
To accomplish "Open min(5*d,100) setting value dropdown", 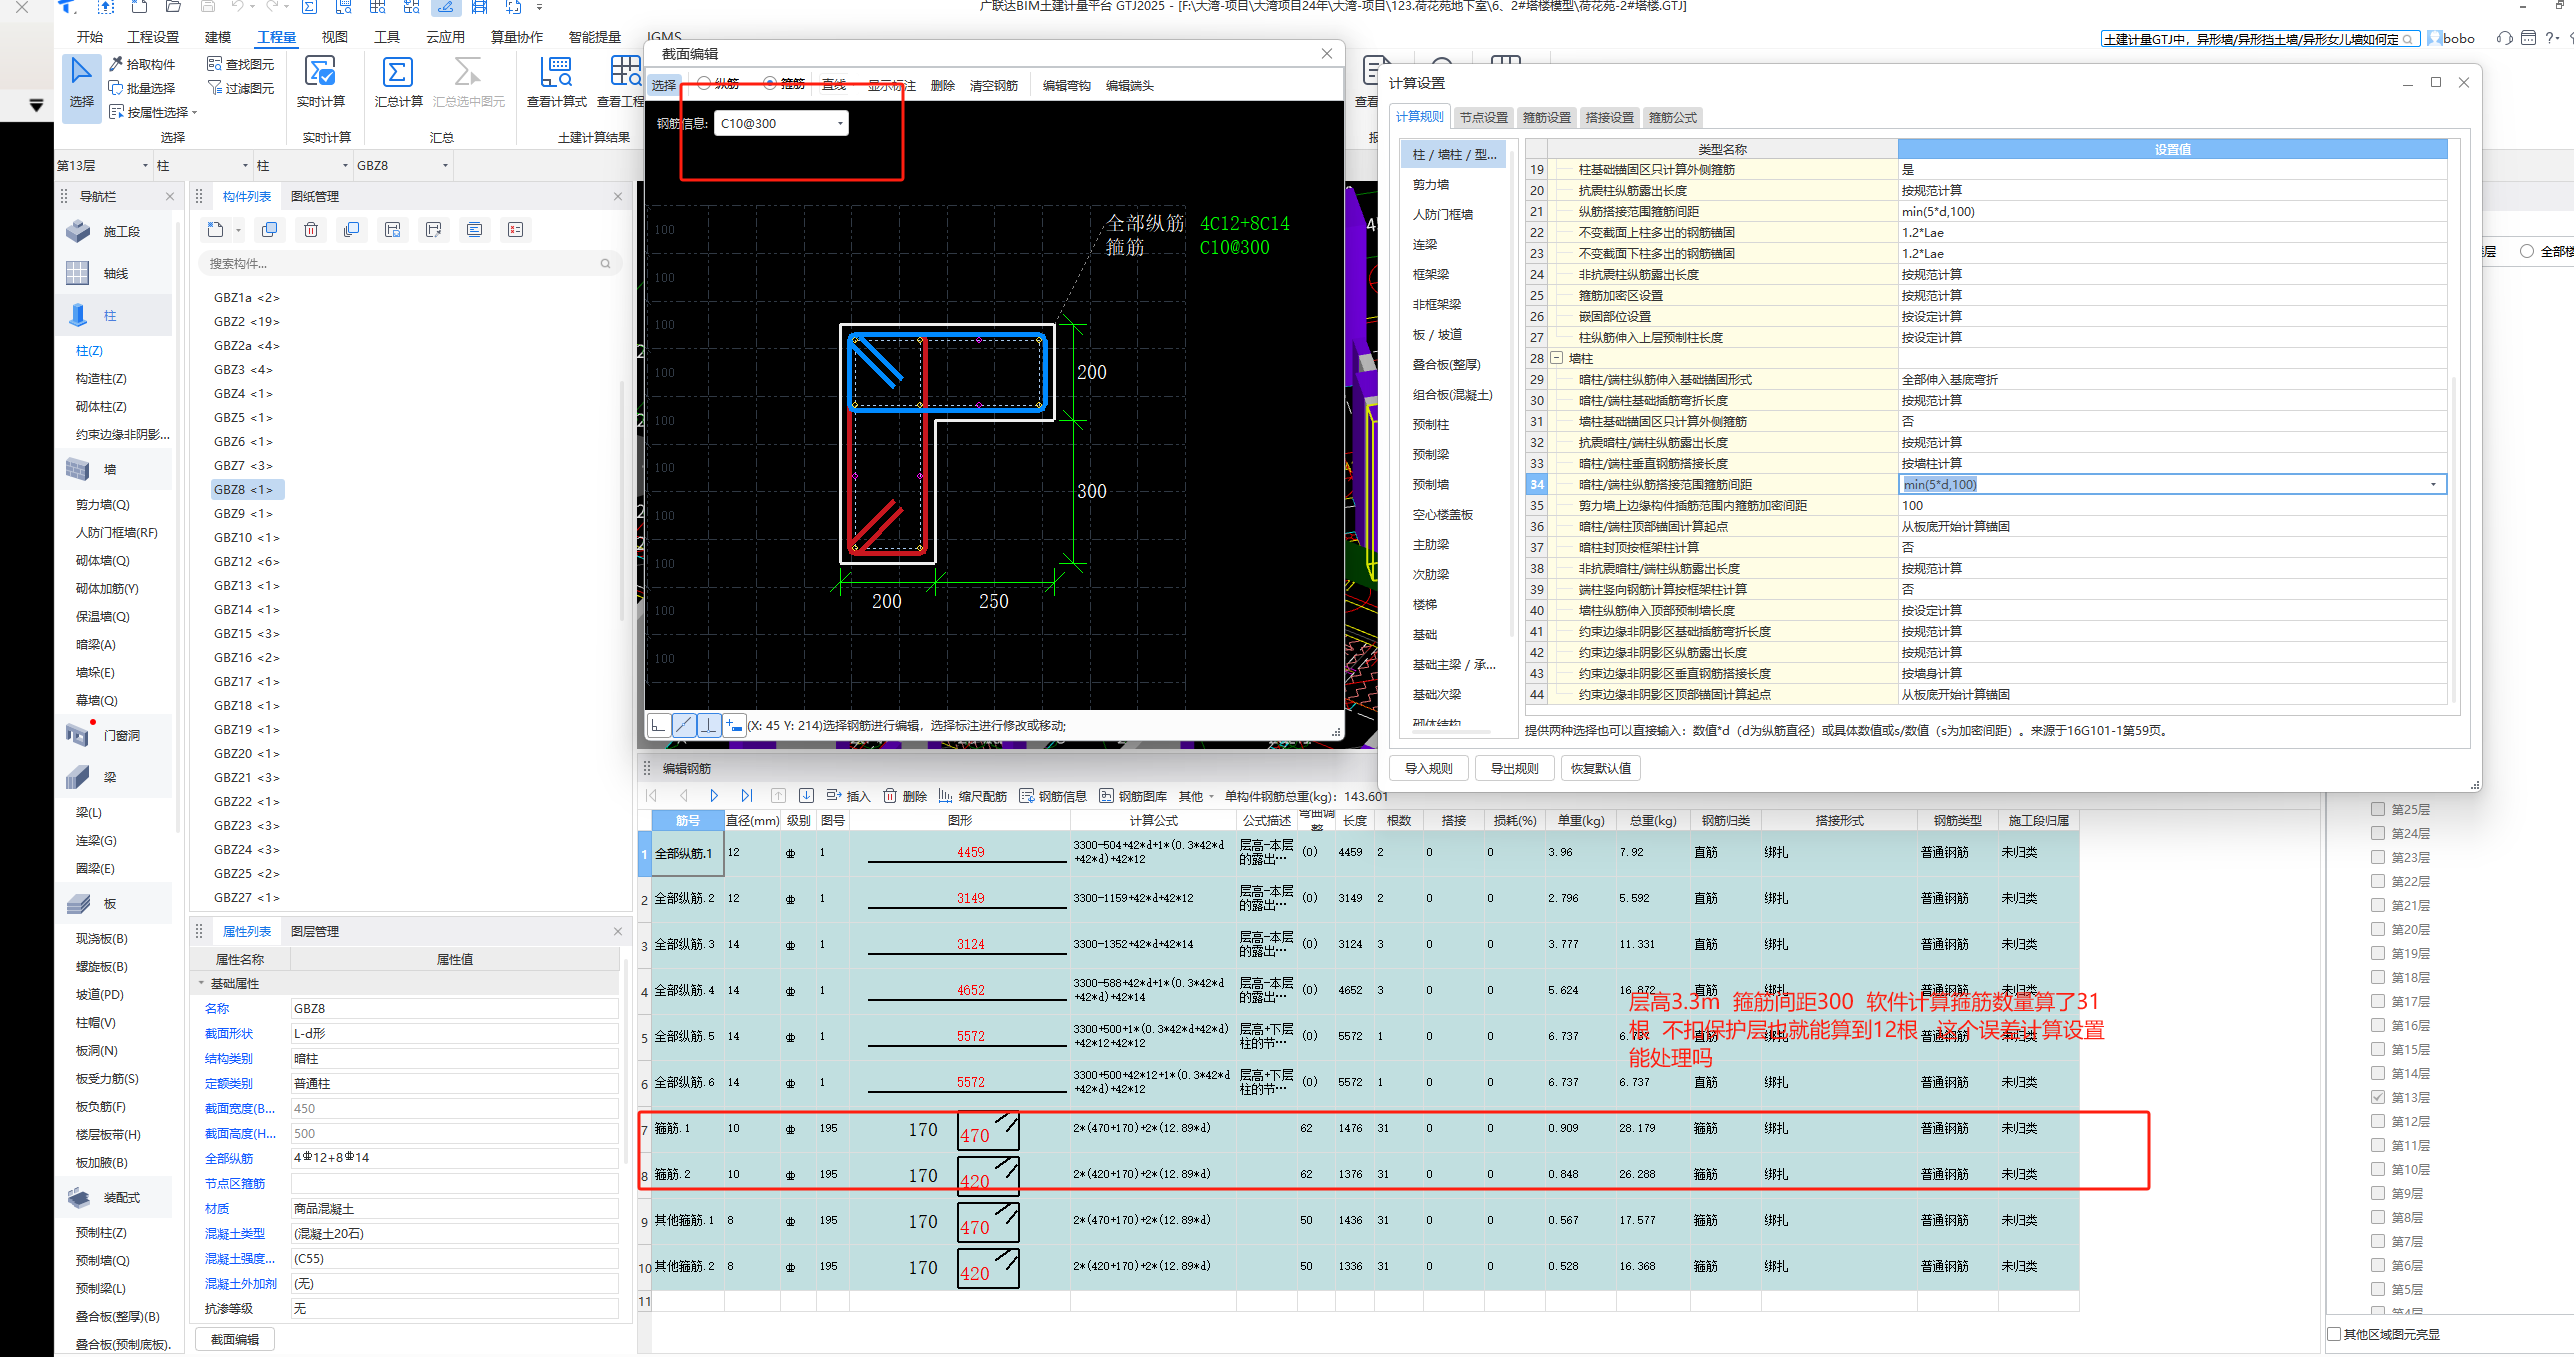I will [2433, 485].
